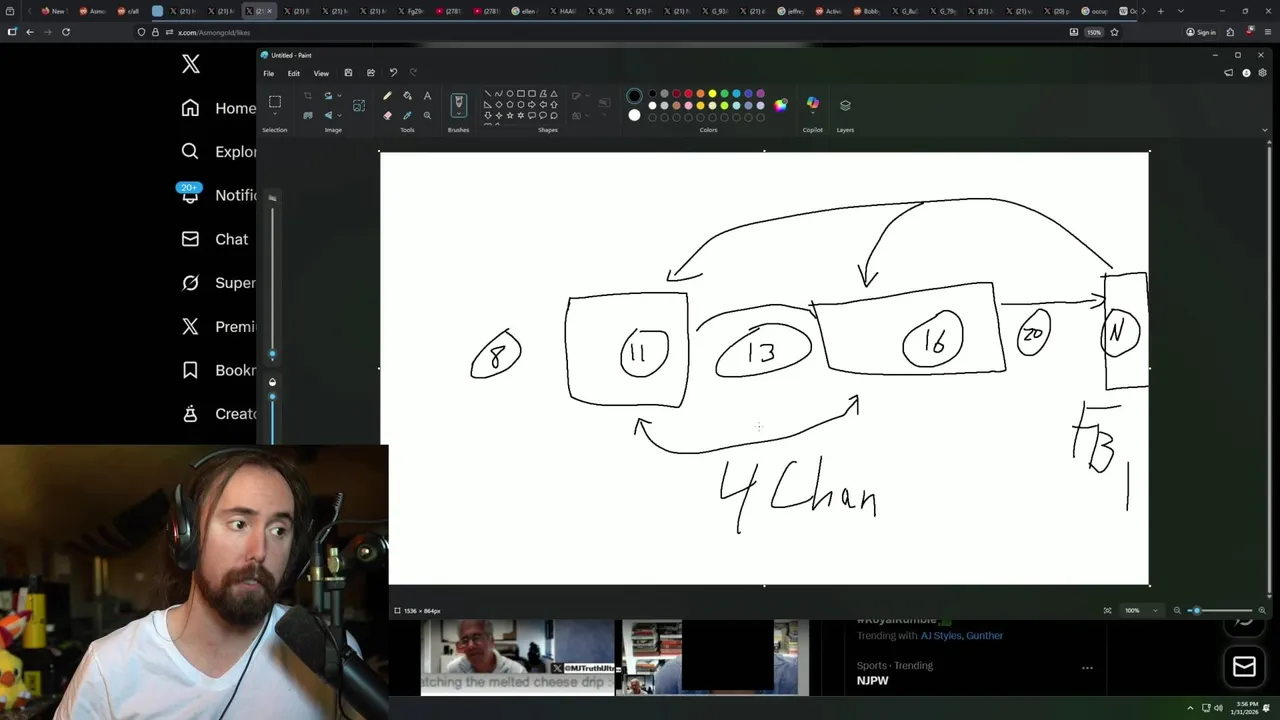Select the Color picker eyedropper tool

click(407, 115)
